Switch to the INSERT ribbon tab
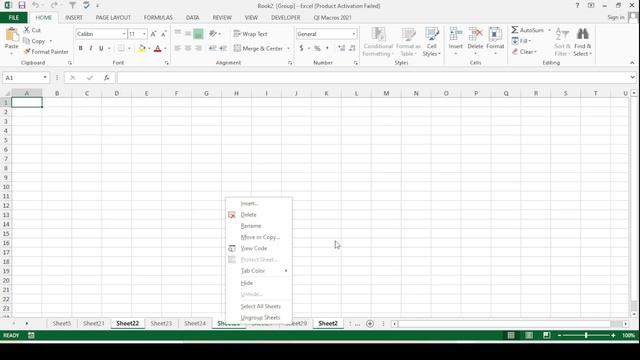 coord(74,18)
